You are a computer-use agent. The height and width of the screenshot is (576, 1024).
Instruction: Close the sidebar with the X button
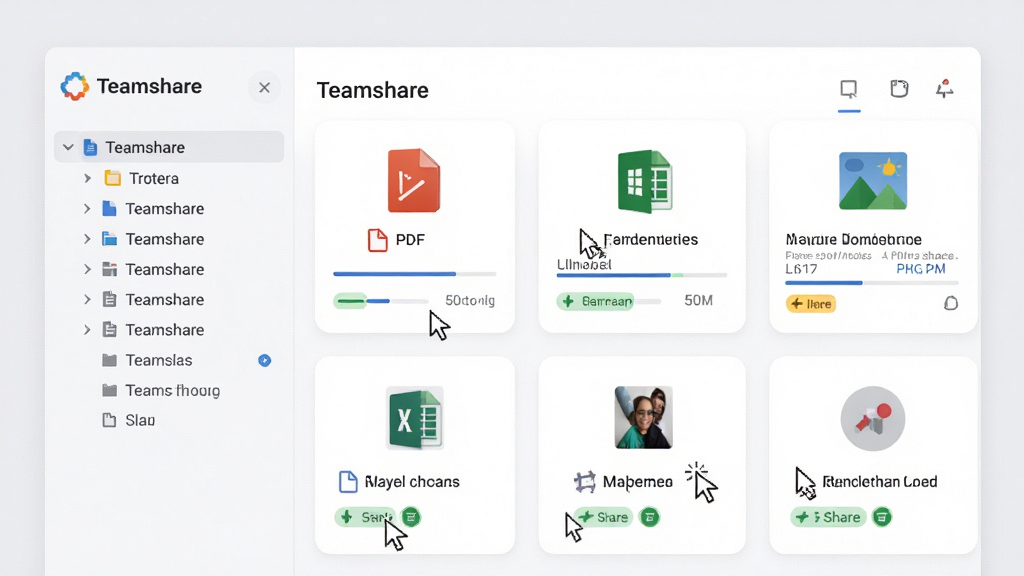(264, 88)
